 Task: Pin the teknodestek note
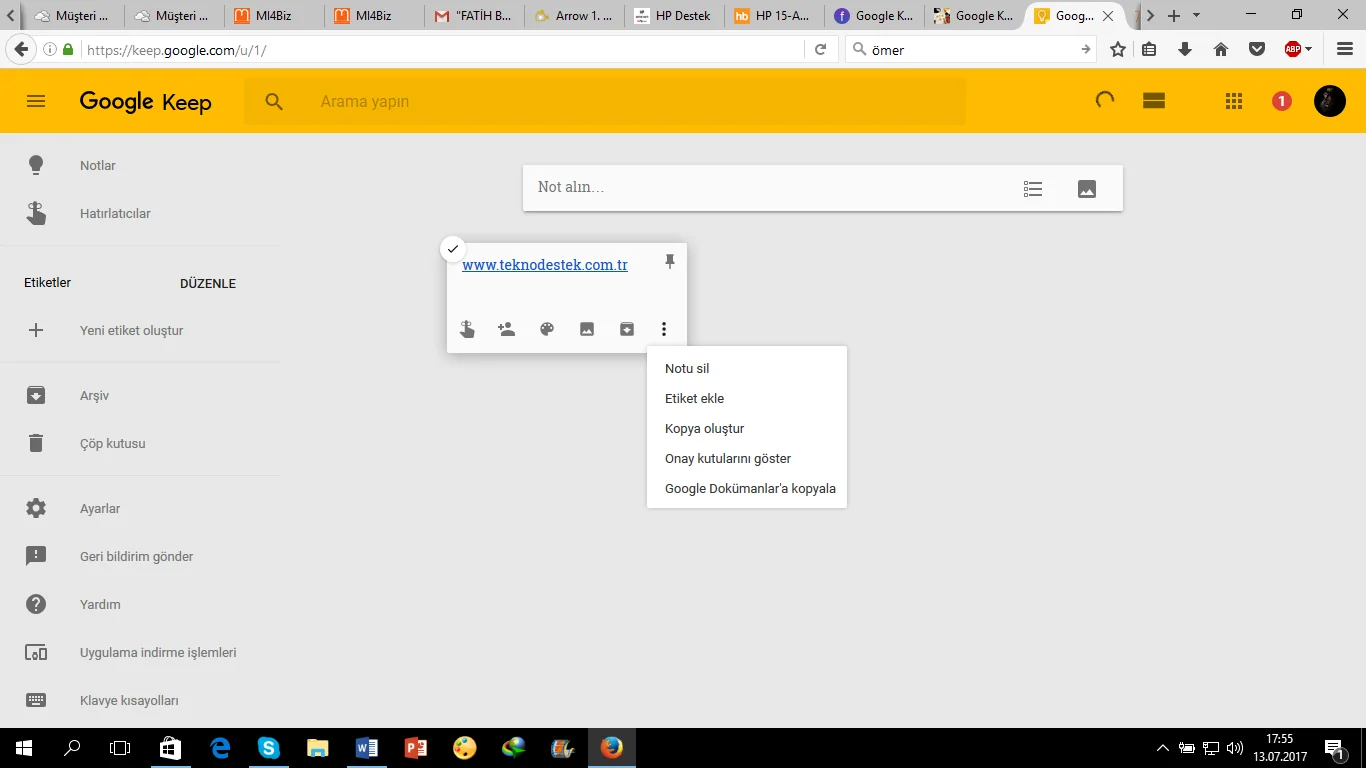pyautogui.click(x=670, y=262)
